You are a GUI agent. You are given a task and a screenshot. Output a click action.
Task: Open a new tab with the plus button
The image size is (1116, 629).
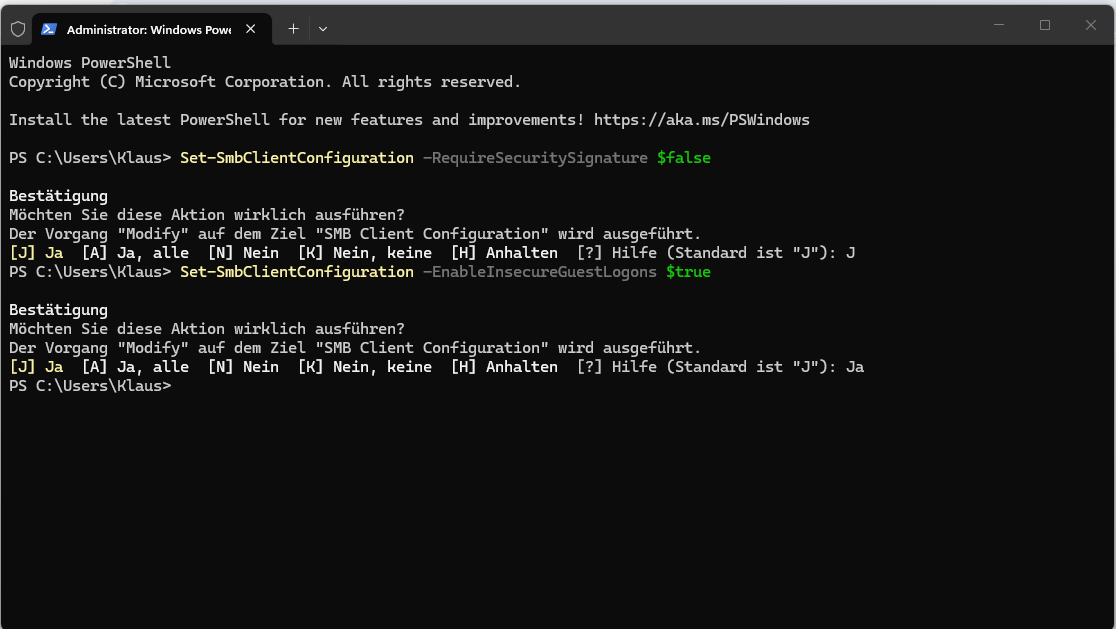pos(293,29)
